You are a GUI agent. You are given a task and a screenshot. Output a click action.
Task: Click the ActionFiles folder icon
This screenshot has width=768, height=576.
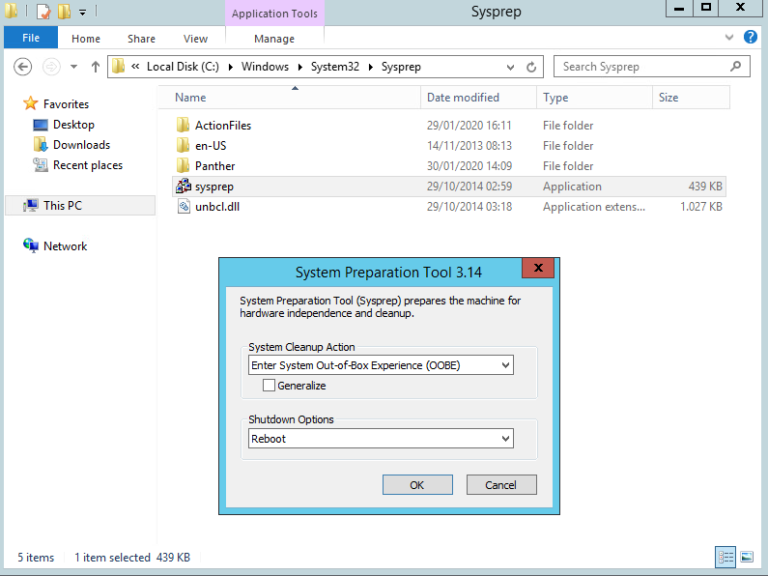tap(183, 125)
